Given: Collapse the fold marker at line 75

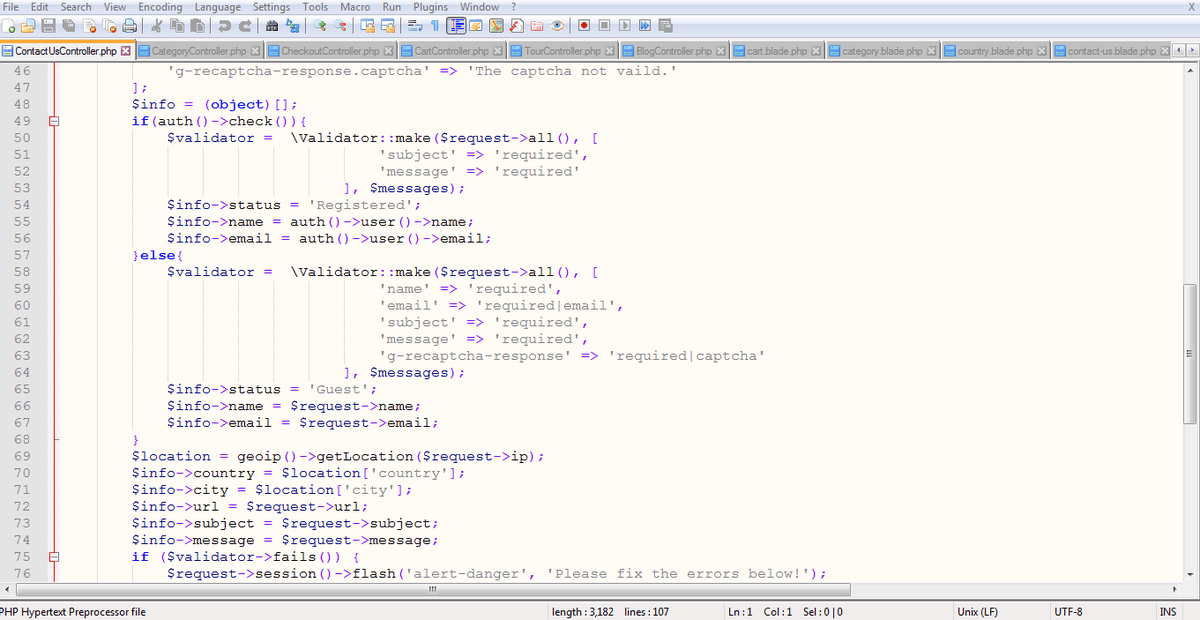Looking at the screenshot, I should [x=56, y=557].
